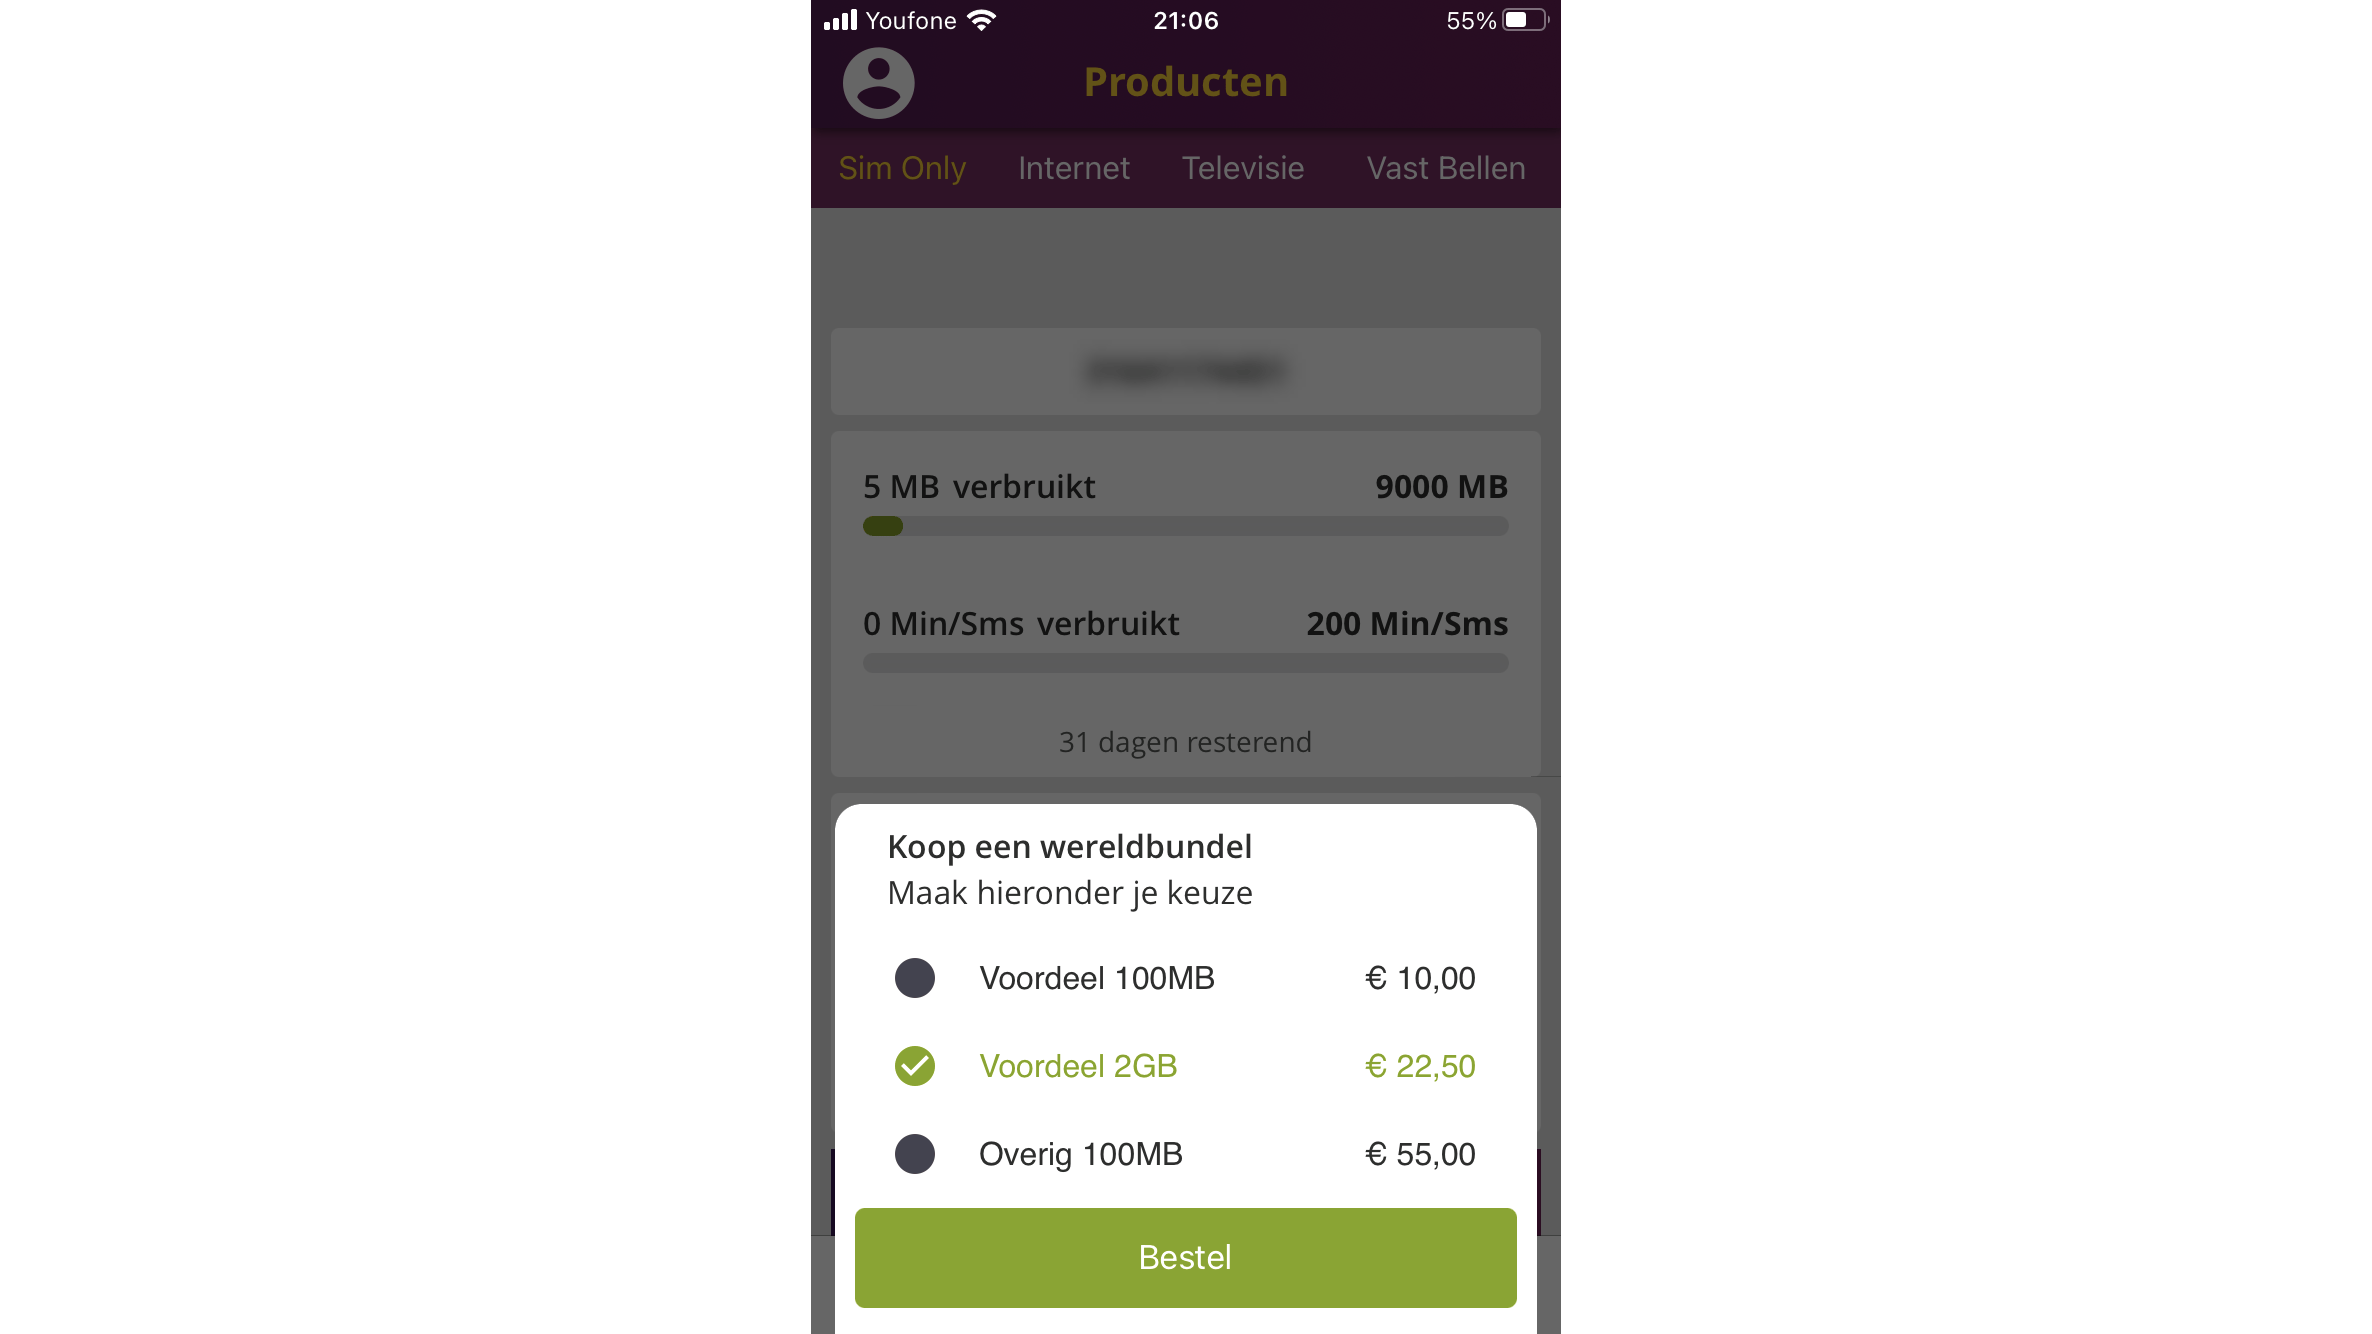Tap the battery indicator icon
The image size is (2372, 1334).
pos(1525,20)
